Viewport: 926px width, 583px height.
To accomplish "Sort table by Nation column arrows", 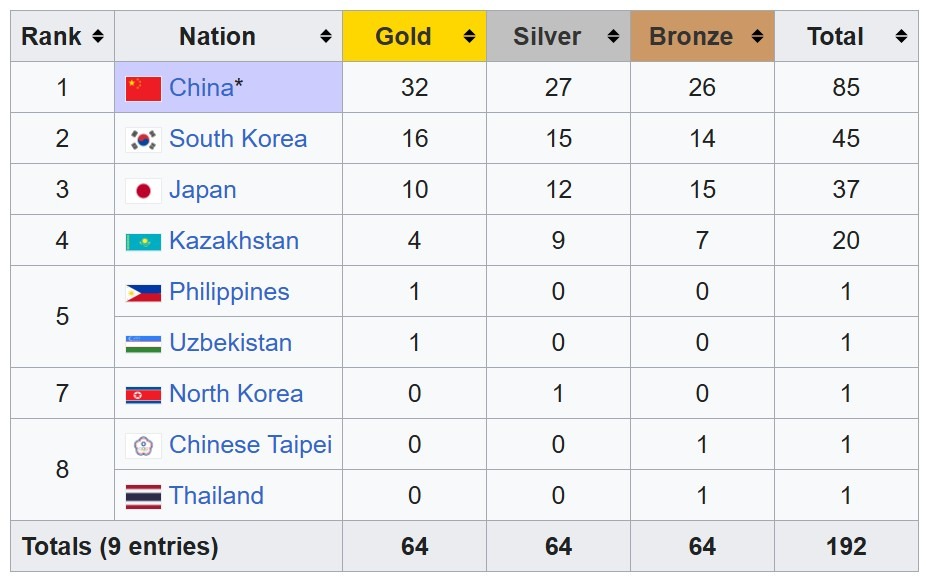I will 325,37.
